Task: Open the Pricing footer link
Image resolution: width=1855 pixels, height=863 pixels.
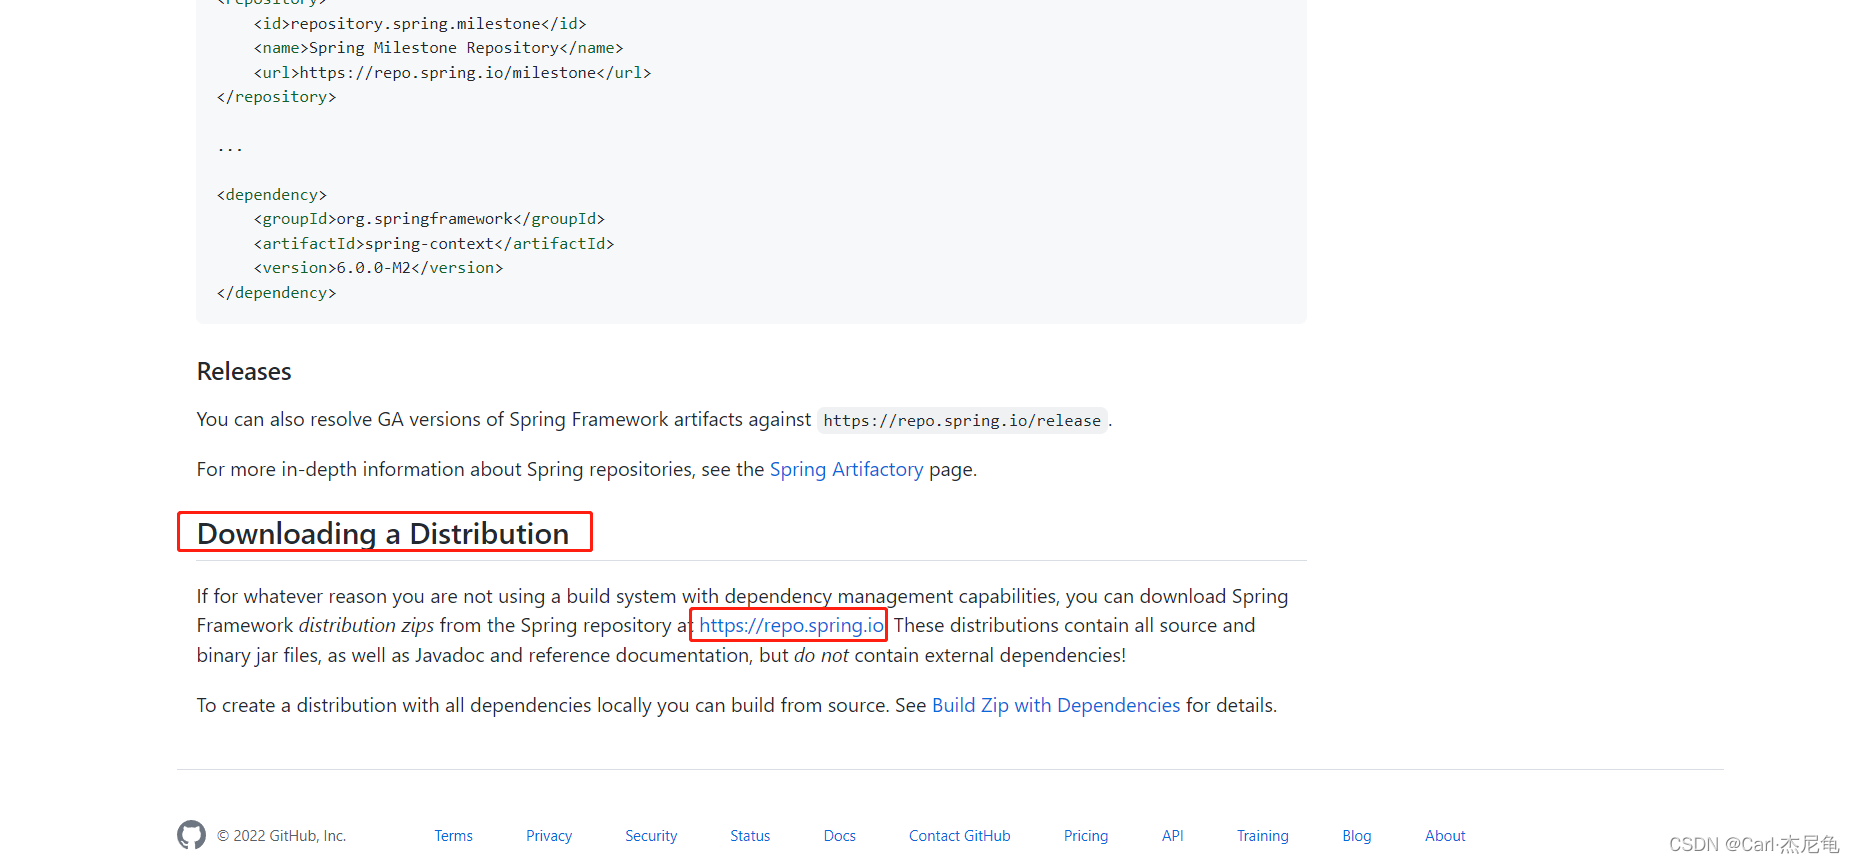Action: click(x=1086, y=836)
